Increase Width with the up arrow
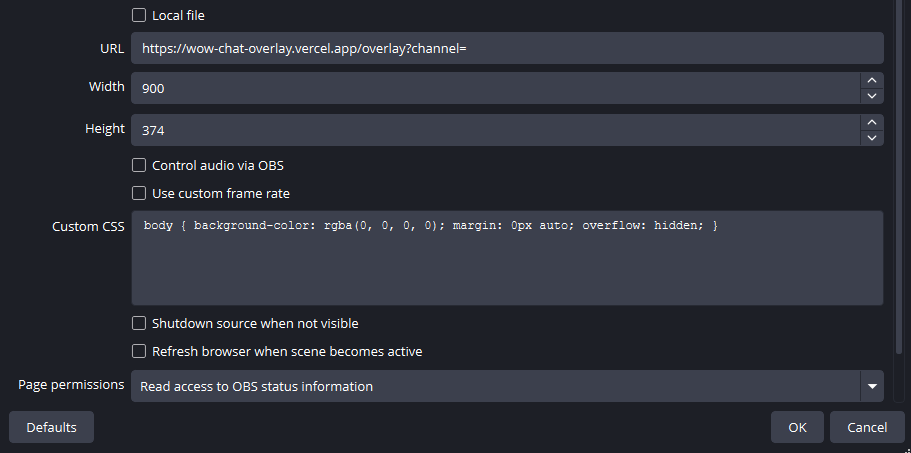This screenshot has height=453, width=911. click(872, 80)
